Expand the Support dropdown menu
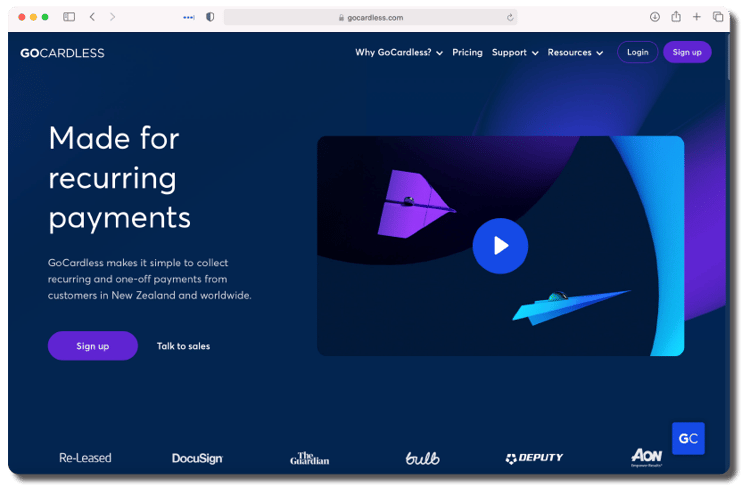 click(x=514, y=53)
